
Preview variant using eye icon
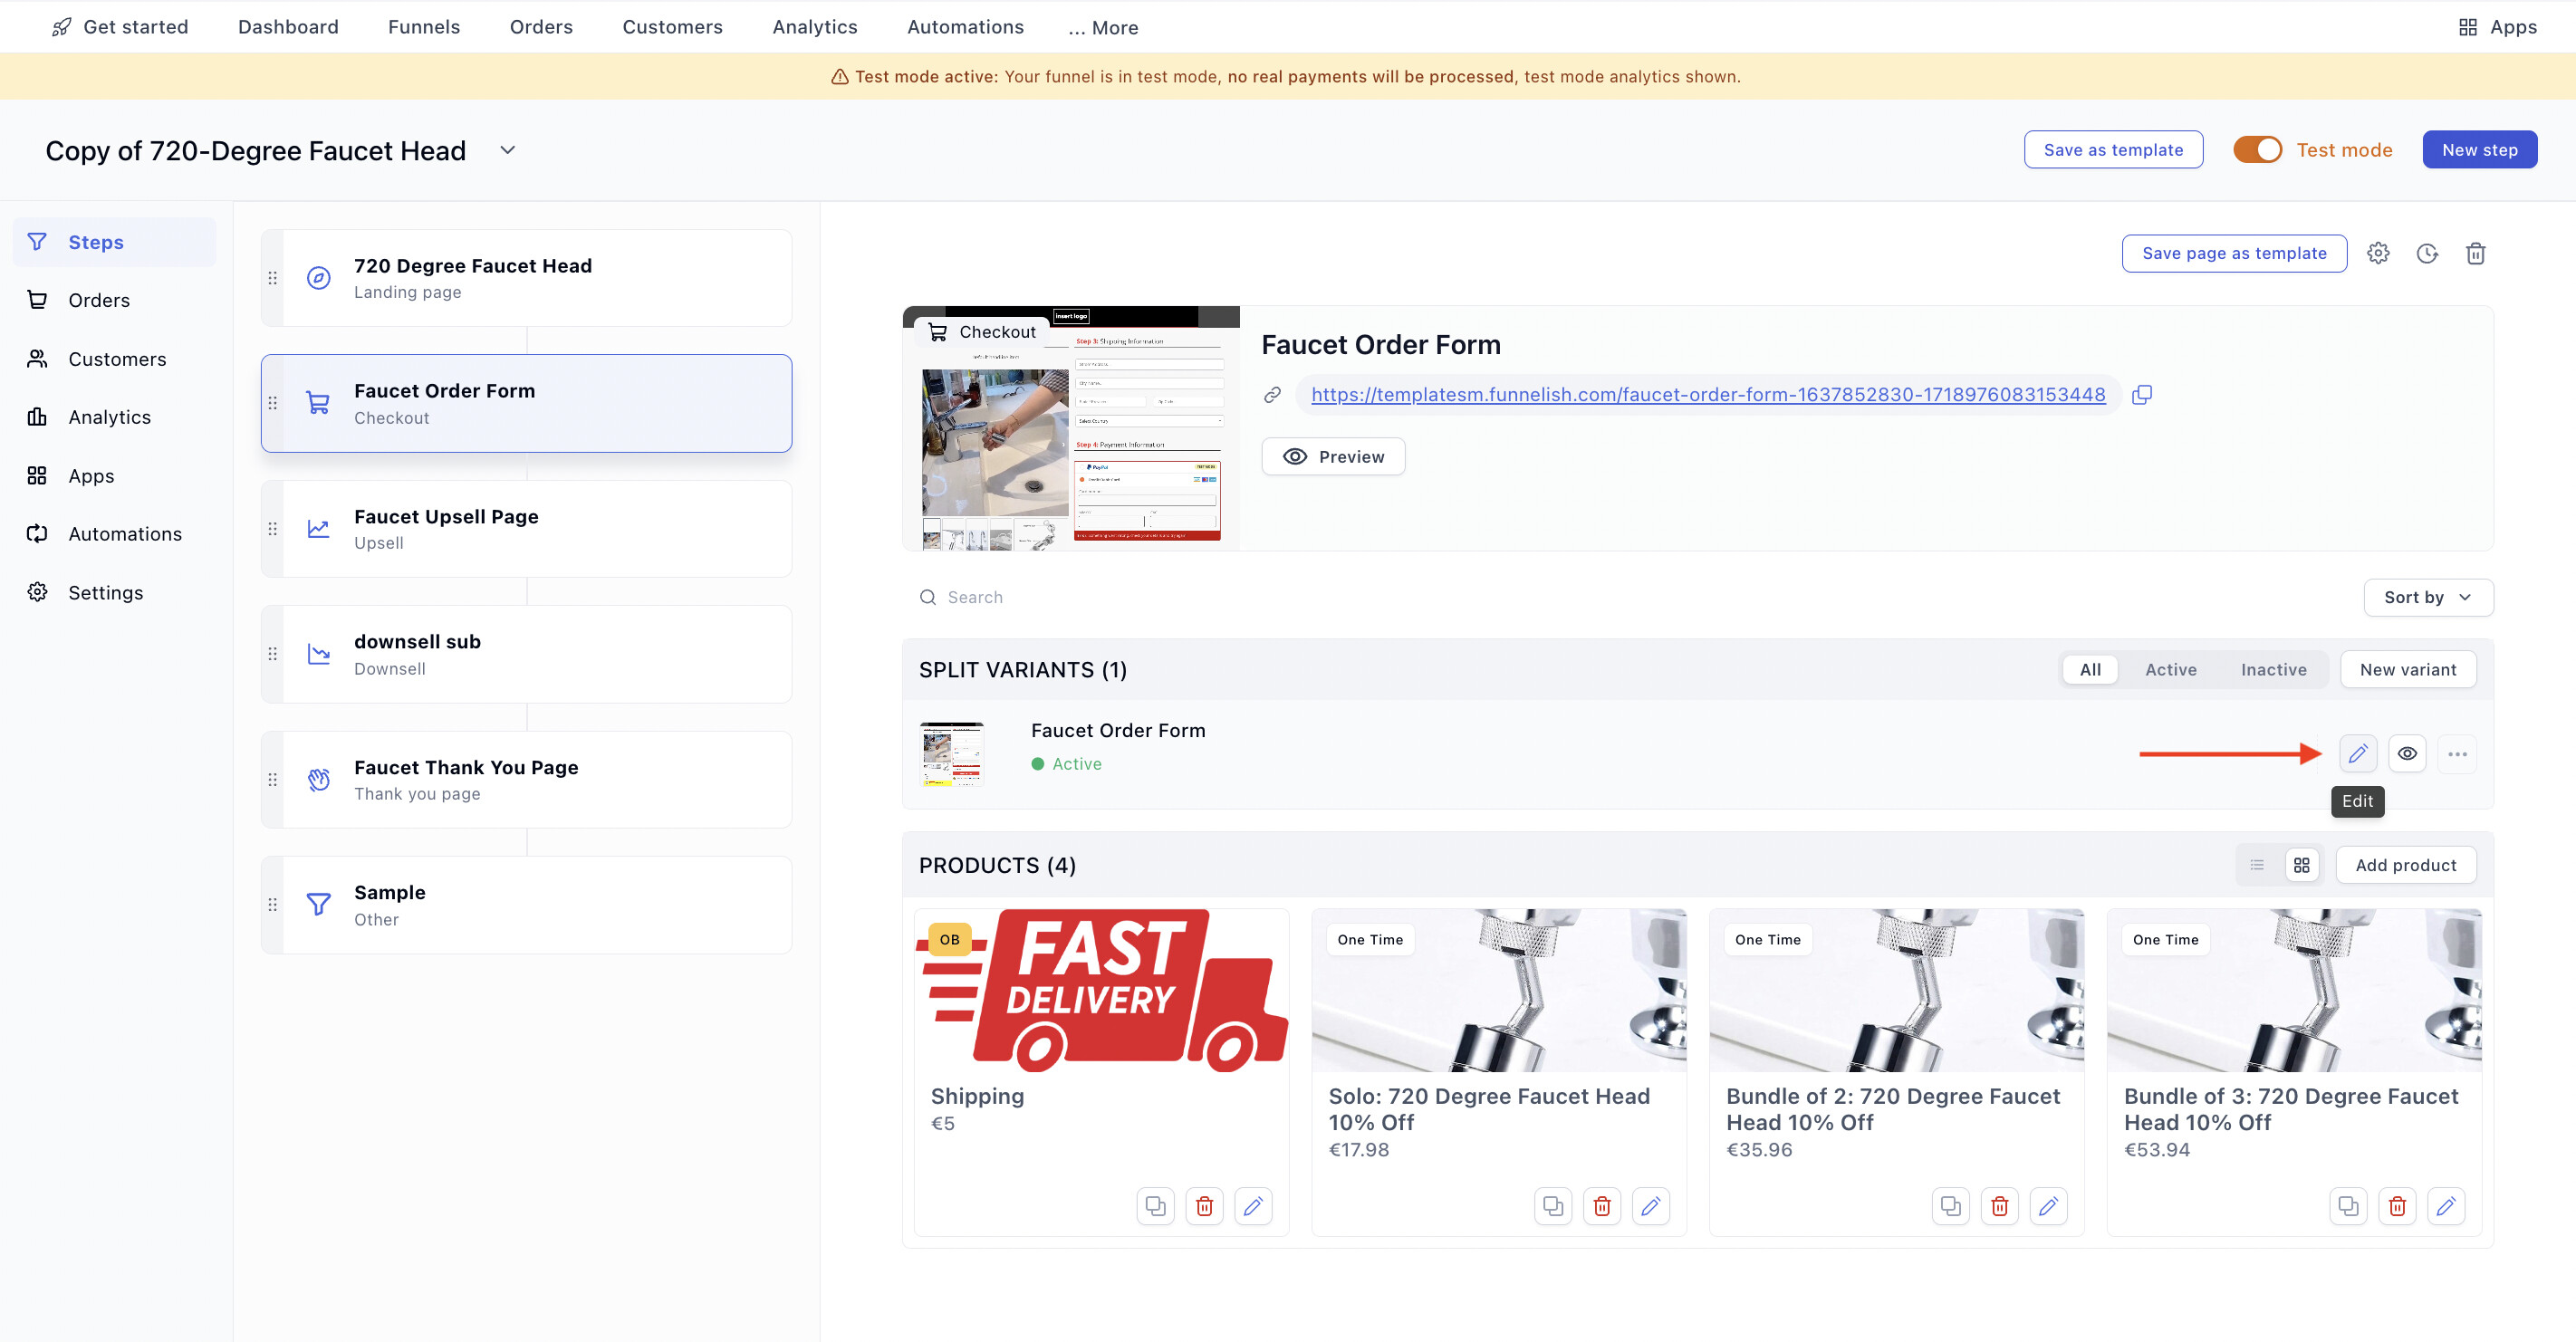[2407, 753]
